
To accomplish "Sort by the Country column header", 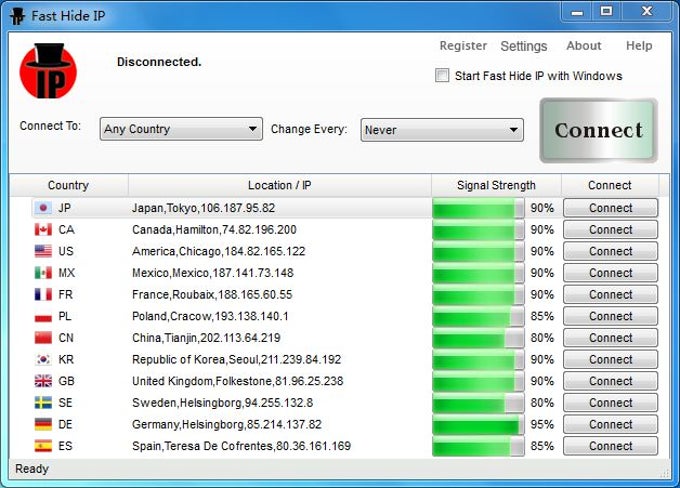I will coord(69,185).
